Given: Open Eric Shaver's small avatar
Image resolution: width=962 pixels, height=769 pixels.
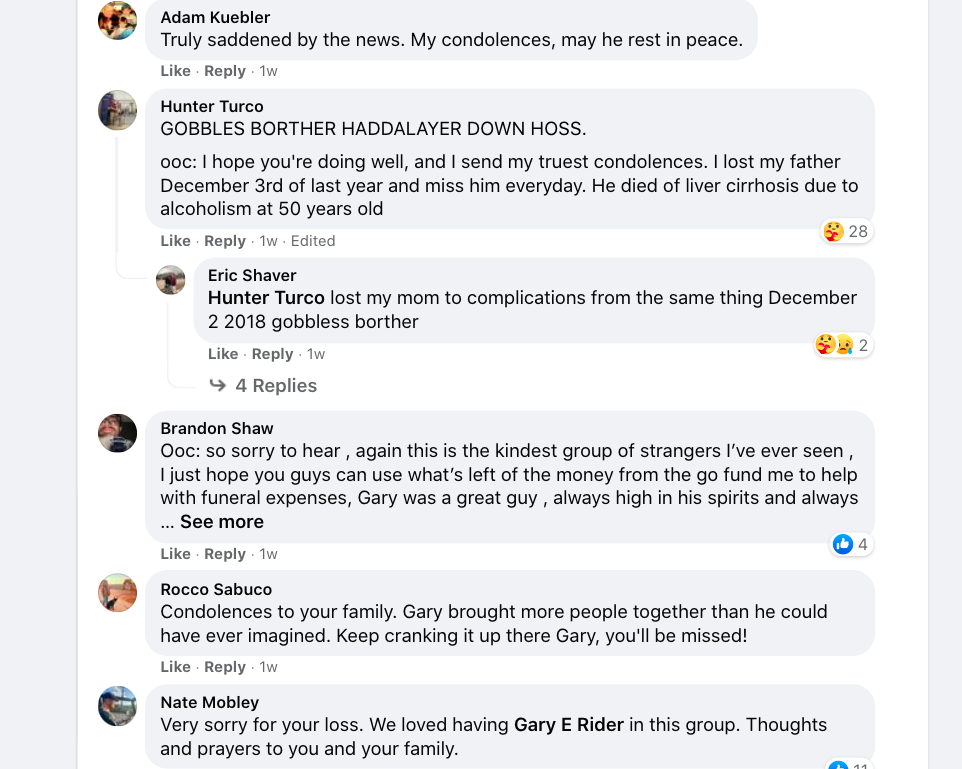Looking at the screenshot, I should (x=171, y=280).
